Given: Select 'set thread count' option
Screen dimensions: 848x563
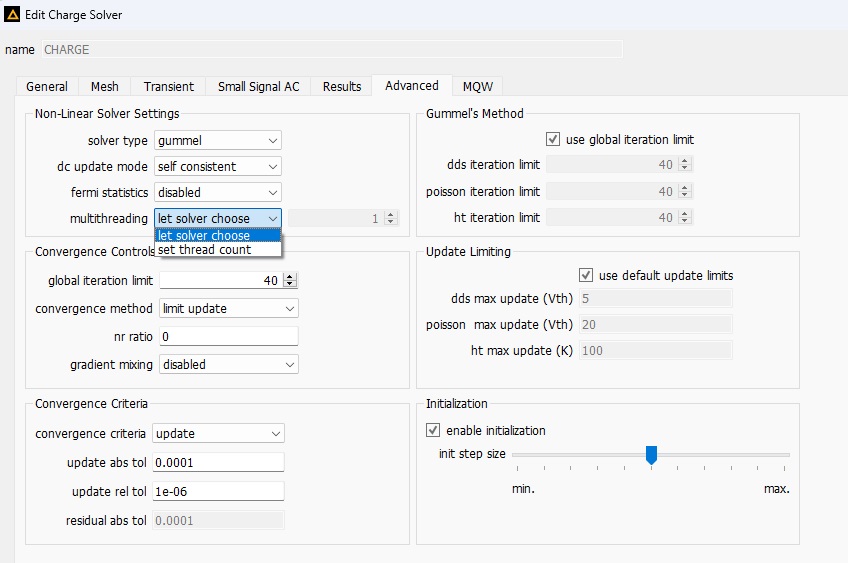Looking at the screenshot, I should click(205, 250).
